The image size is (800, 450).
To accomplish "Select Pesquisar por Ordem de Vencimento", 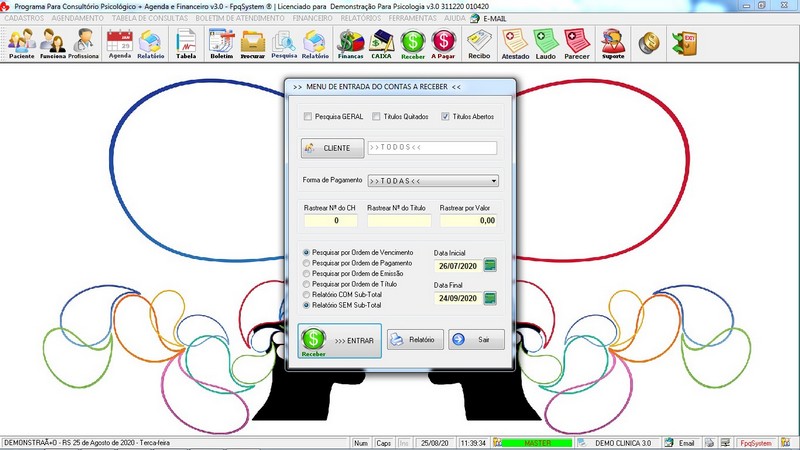I will point(306,253).
